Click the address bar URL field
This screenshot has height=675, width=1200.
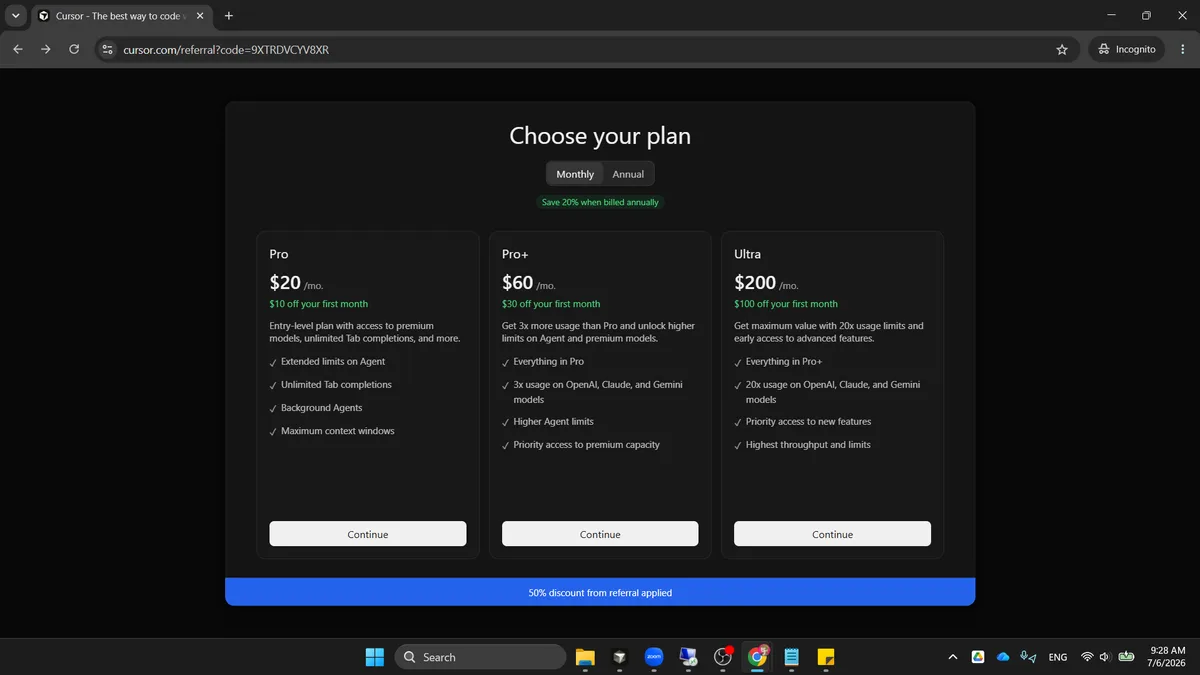[585, 49]
